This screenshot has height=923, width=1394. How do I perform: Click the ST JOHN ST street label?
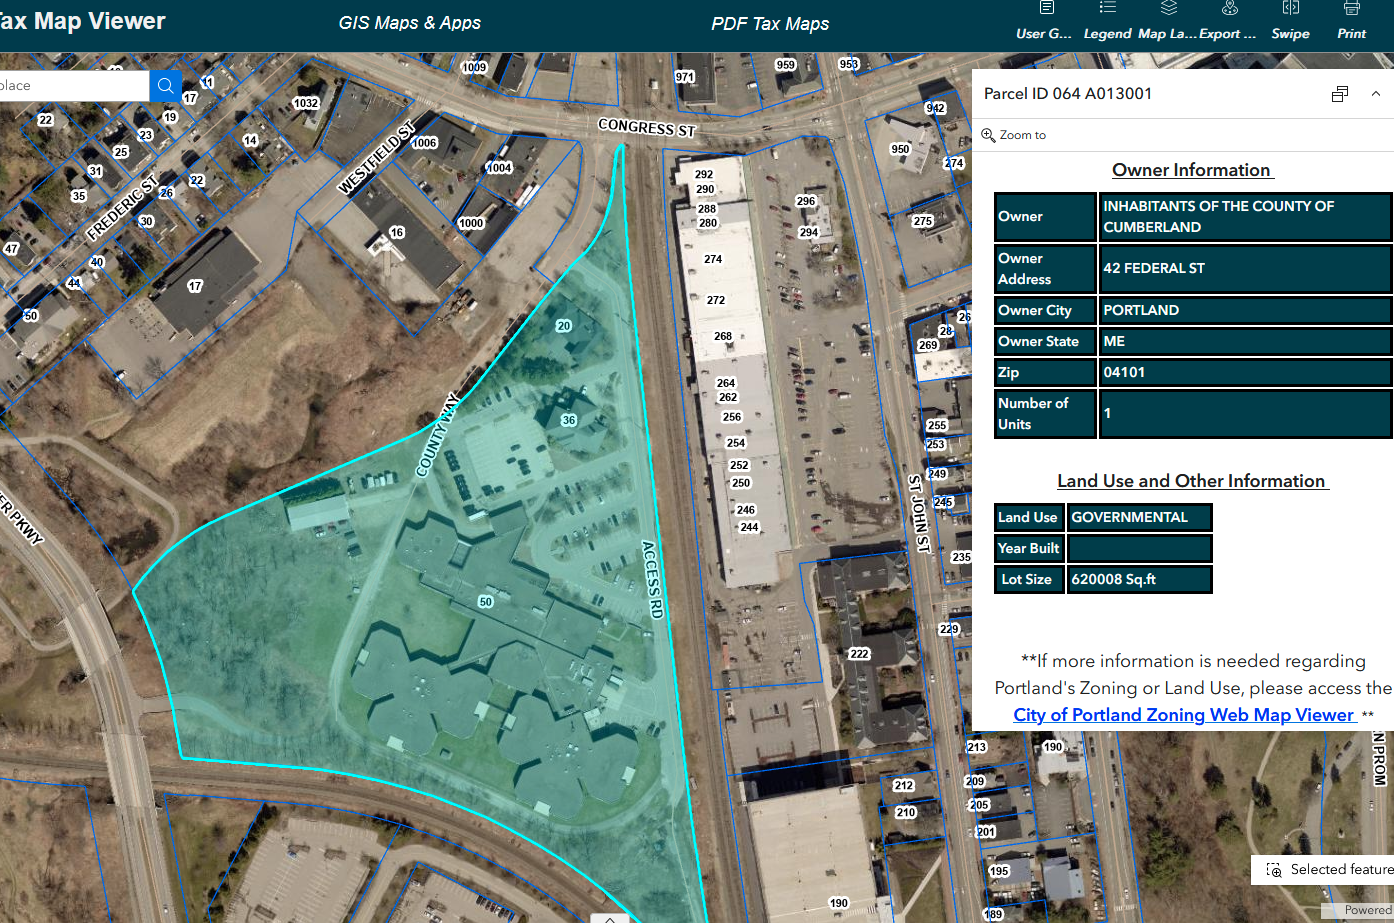click(x=919, y=514)
